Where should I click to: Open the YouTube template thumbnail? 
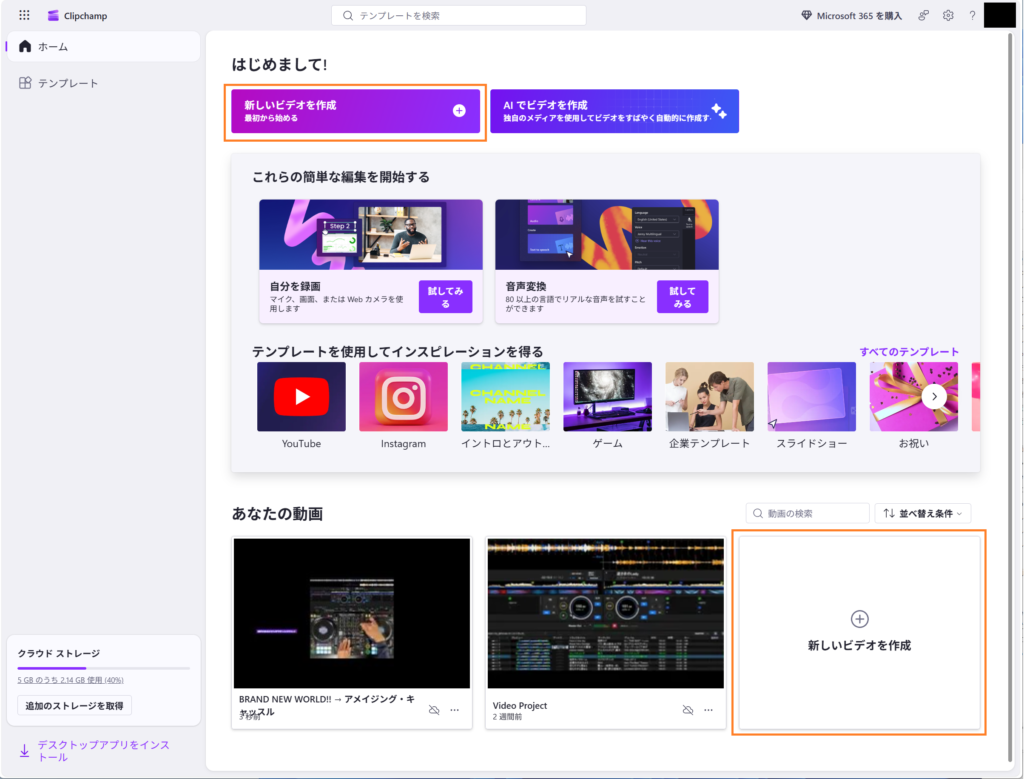[x=301, y=397]
